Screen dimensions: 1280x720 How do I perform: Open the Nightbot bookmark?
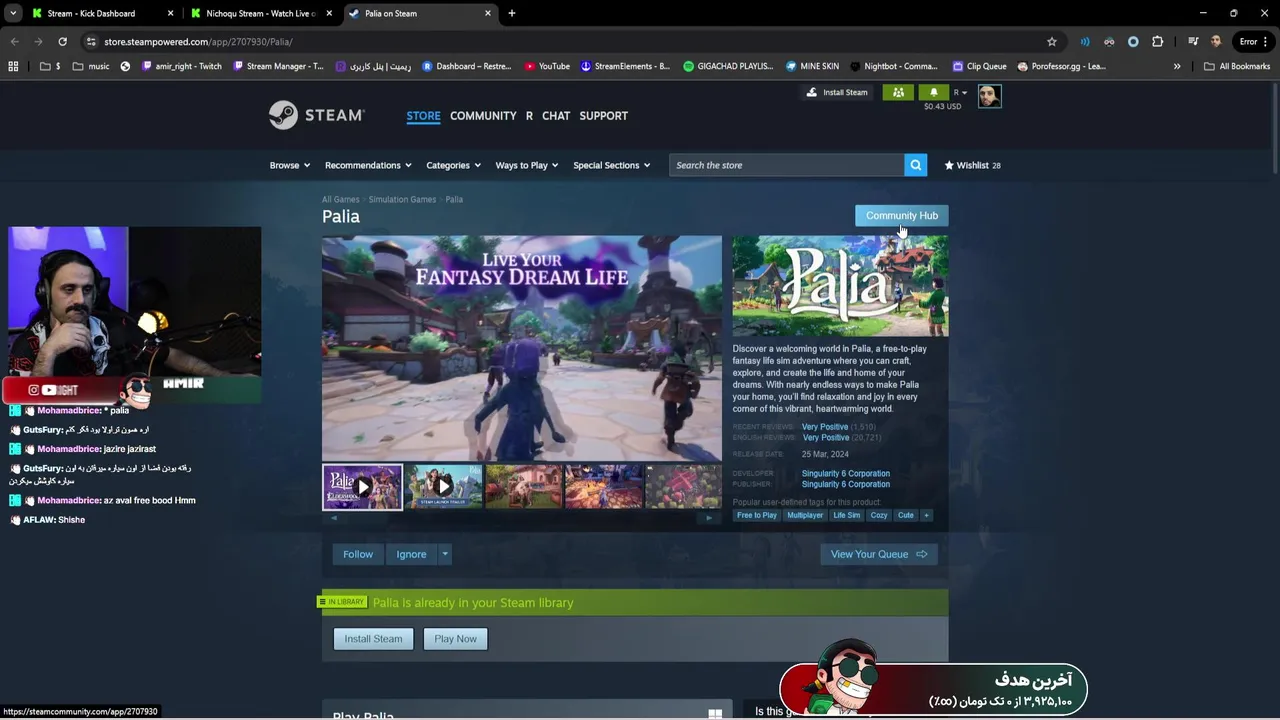[893, 66]
